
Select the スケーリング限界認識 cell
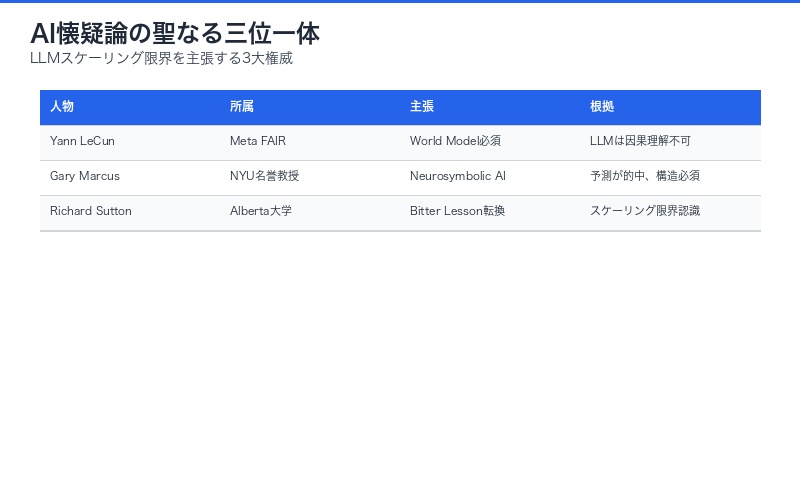click(x=645, y=211)
